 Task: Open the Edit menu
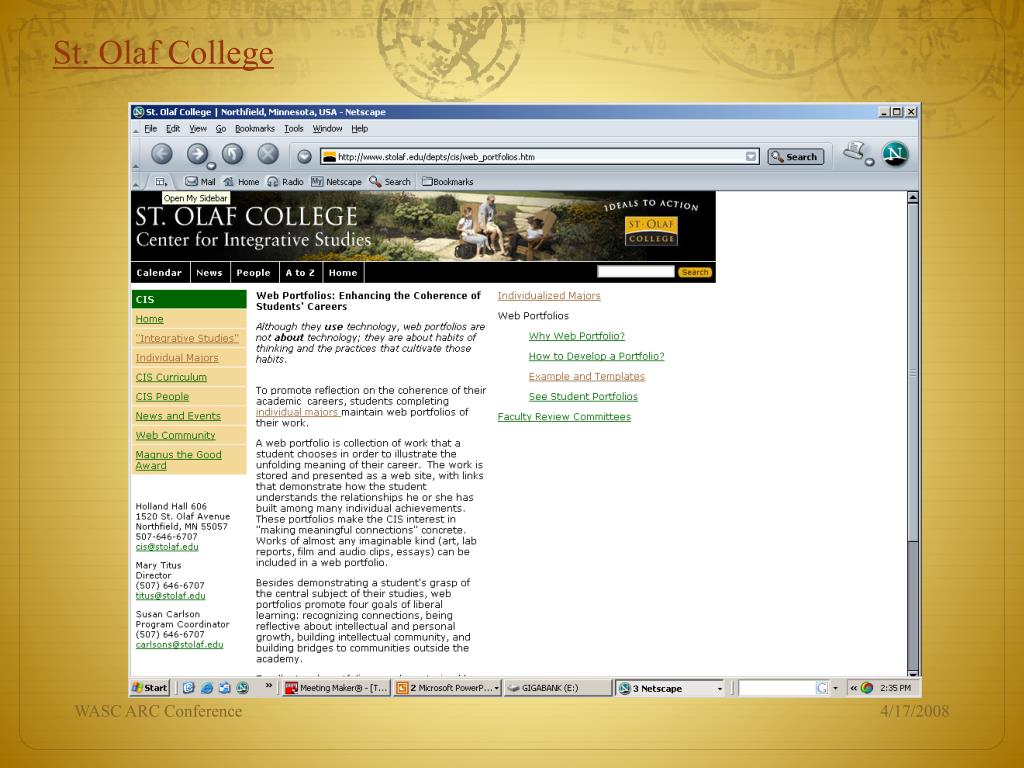173,129
